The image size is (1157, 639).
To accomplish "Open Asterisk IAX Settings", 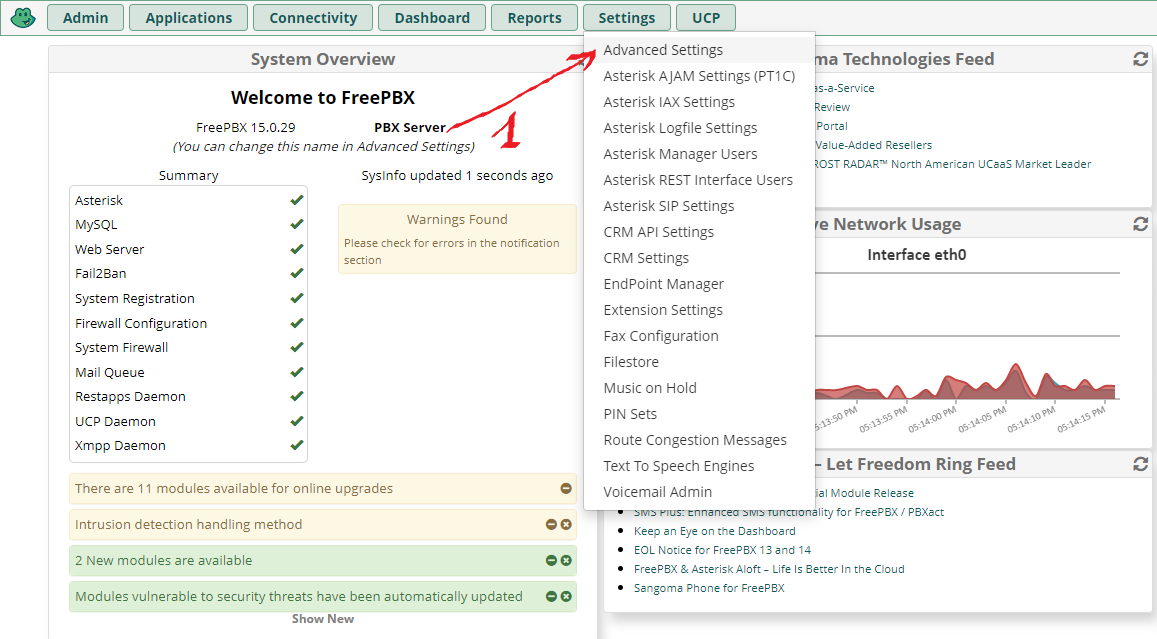I will 699,102.
